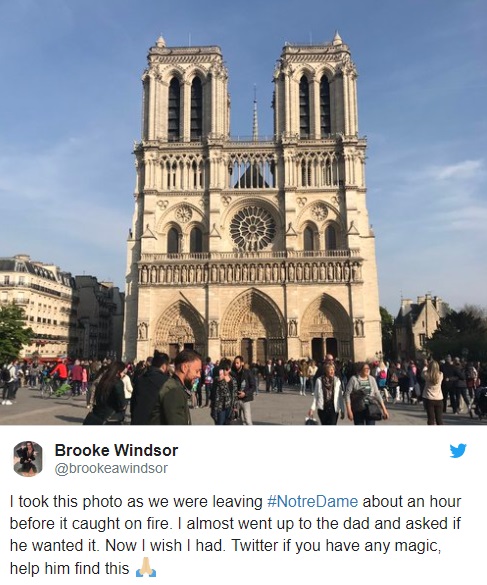Click the tweet line "help him find this"

click(x=69, y=568)
